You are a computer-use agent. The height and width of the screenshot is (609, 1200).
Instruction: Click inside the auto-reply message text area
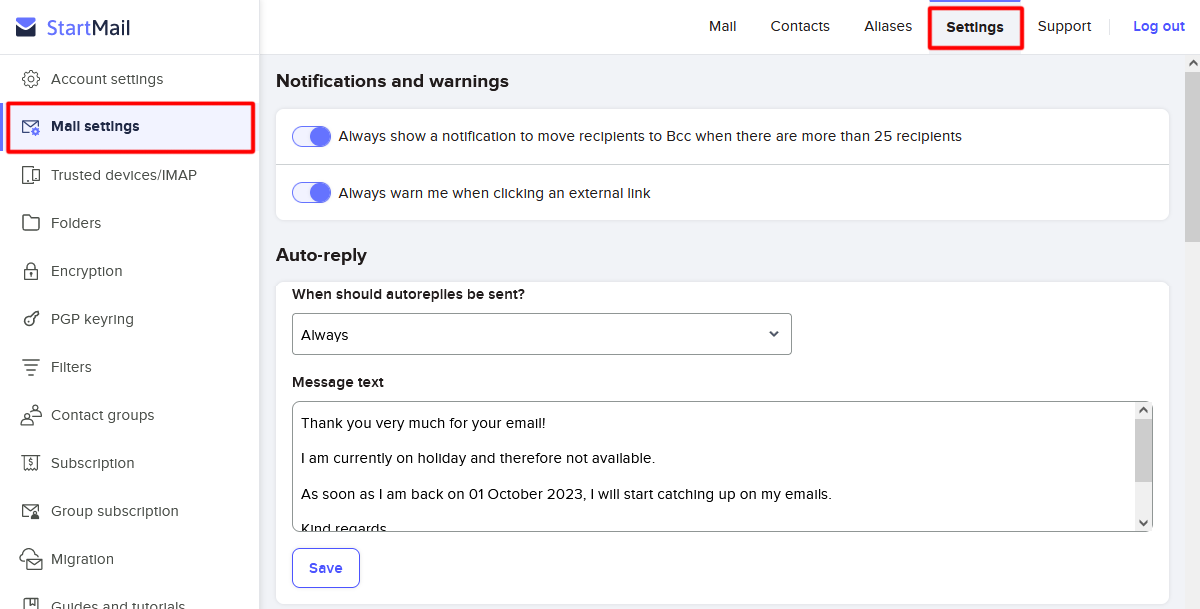714,467
